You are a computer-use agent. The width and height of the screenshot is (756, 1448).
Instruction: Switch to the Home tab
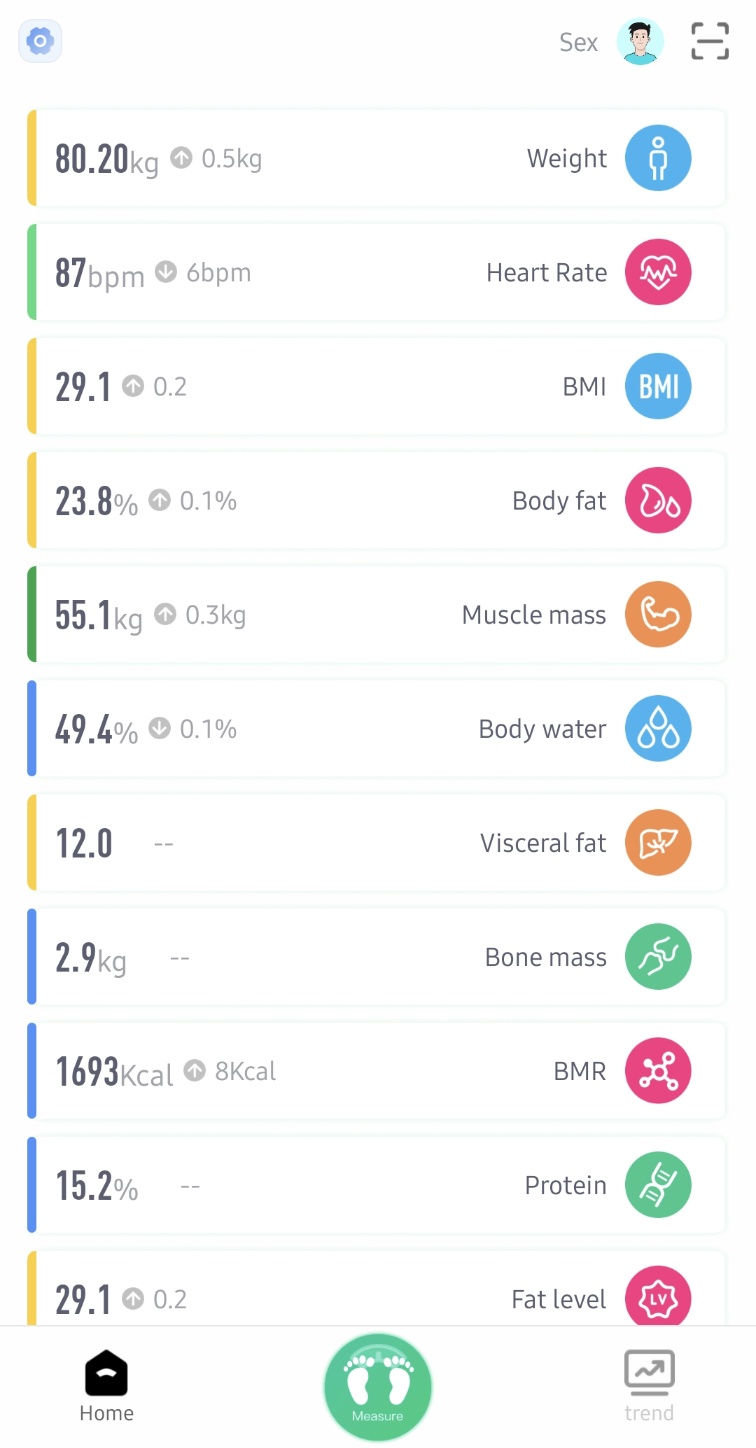pyautogui.click(x=106, y=1387)
